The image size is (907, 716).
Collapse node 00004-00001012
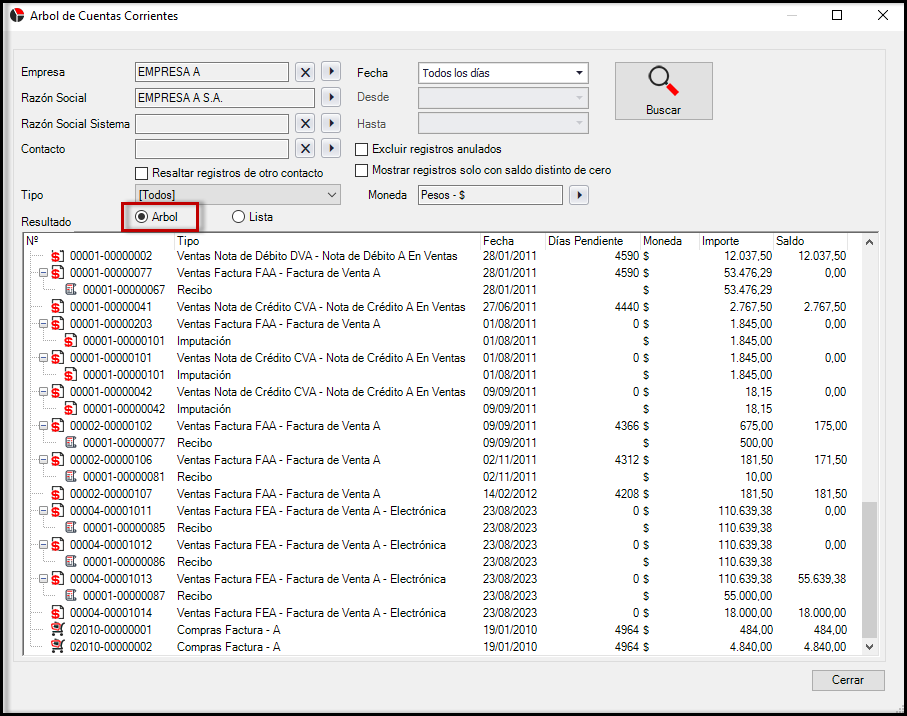(43, 545)
